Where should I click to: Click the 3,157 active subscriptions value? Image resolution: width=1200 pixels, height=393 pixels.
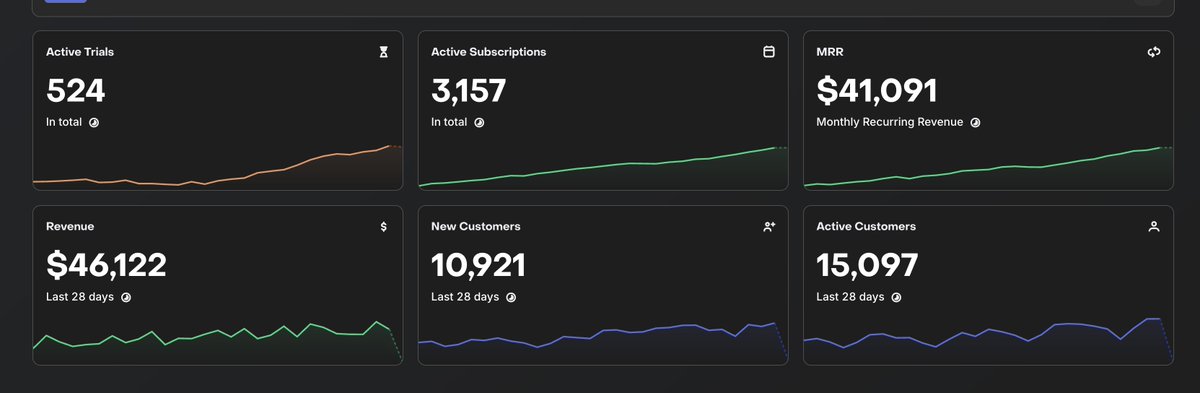[x=468, y=91]
